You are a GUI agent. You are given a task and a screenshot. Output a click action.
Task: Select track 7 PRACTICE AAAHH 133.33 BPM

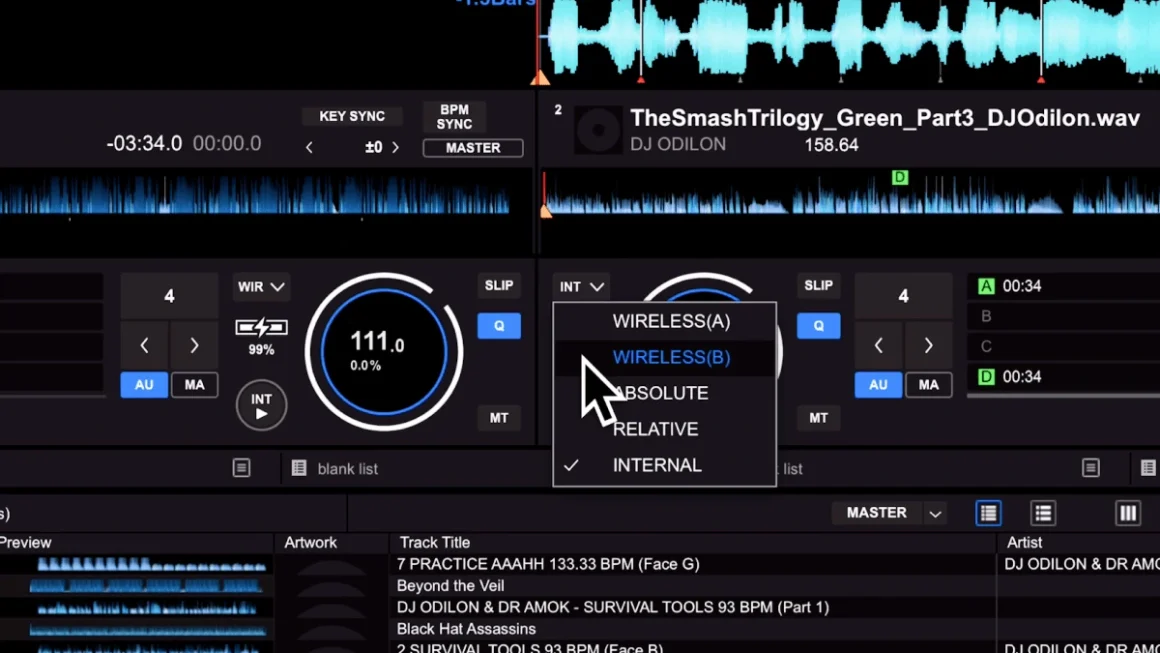[548, 564]
